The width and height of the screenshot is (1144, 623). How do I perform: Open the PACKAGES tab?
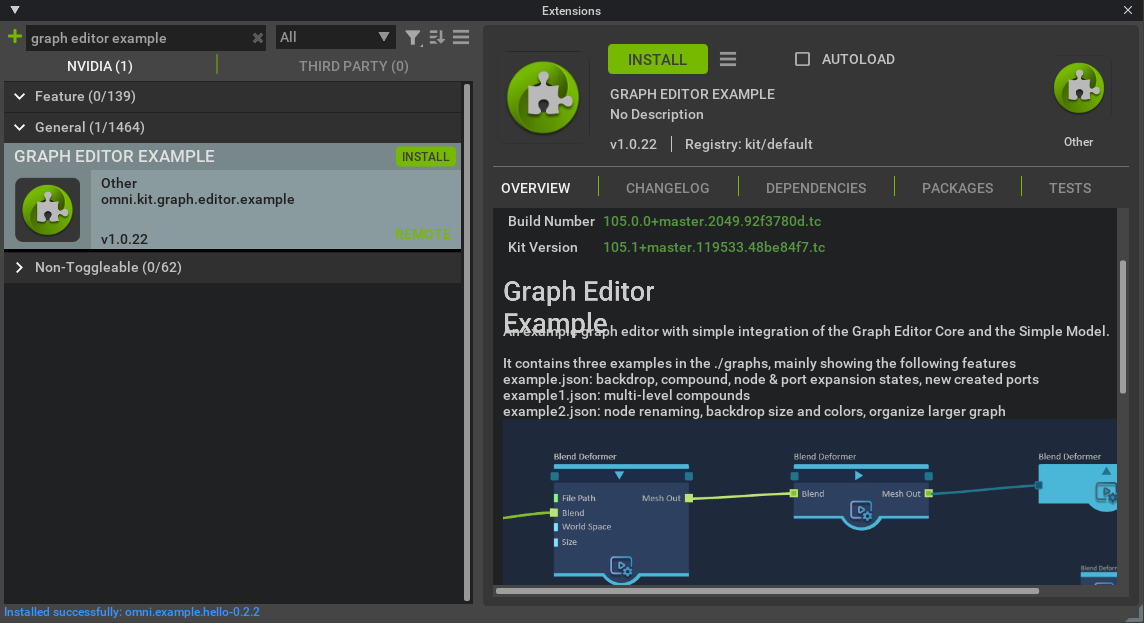pyautogui.click(x=957, y=188)
